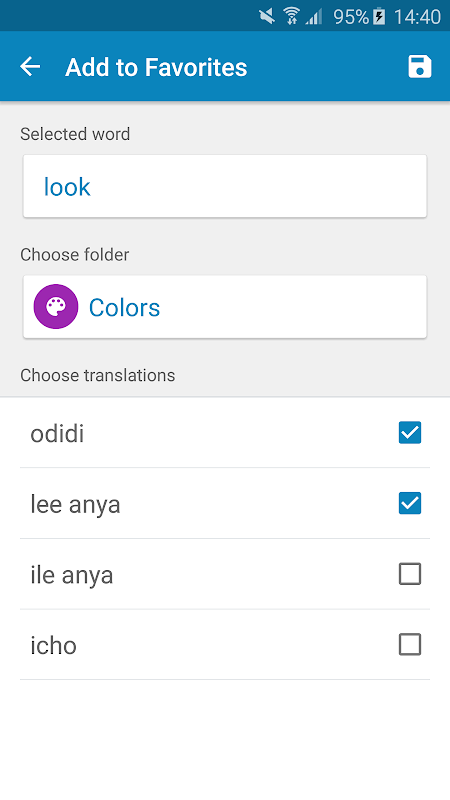Edit the selected word look field
450x800 pixels.
(224, 186)
